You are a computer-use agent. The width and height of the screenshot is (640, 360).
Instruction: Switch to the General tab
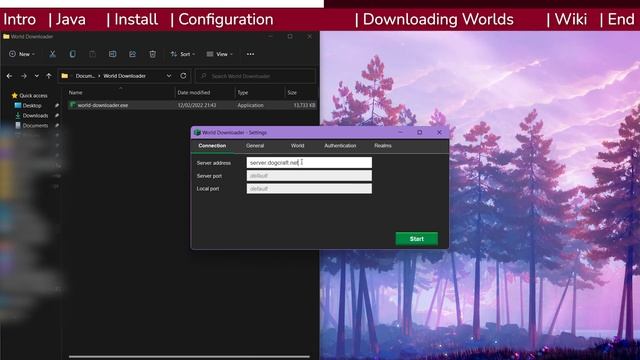pyautogui.click(x=255, y=146)
